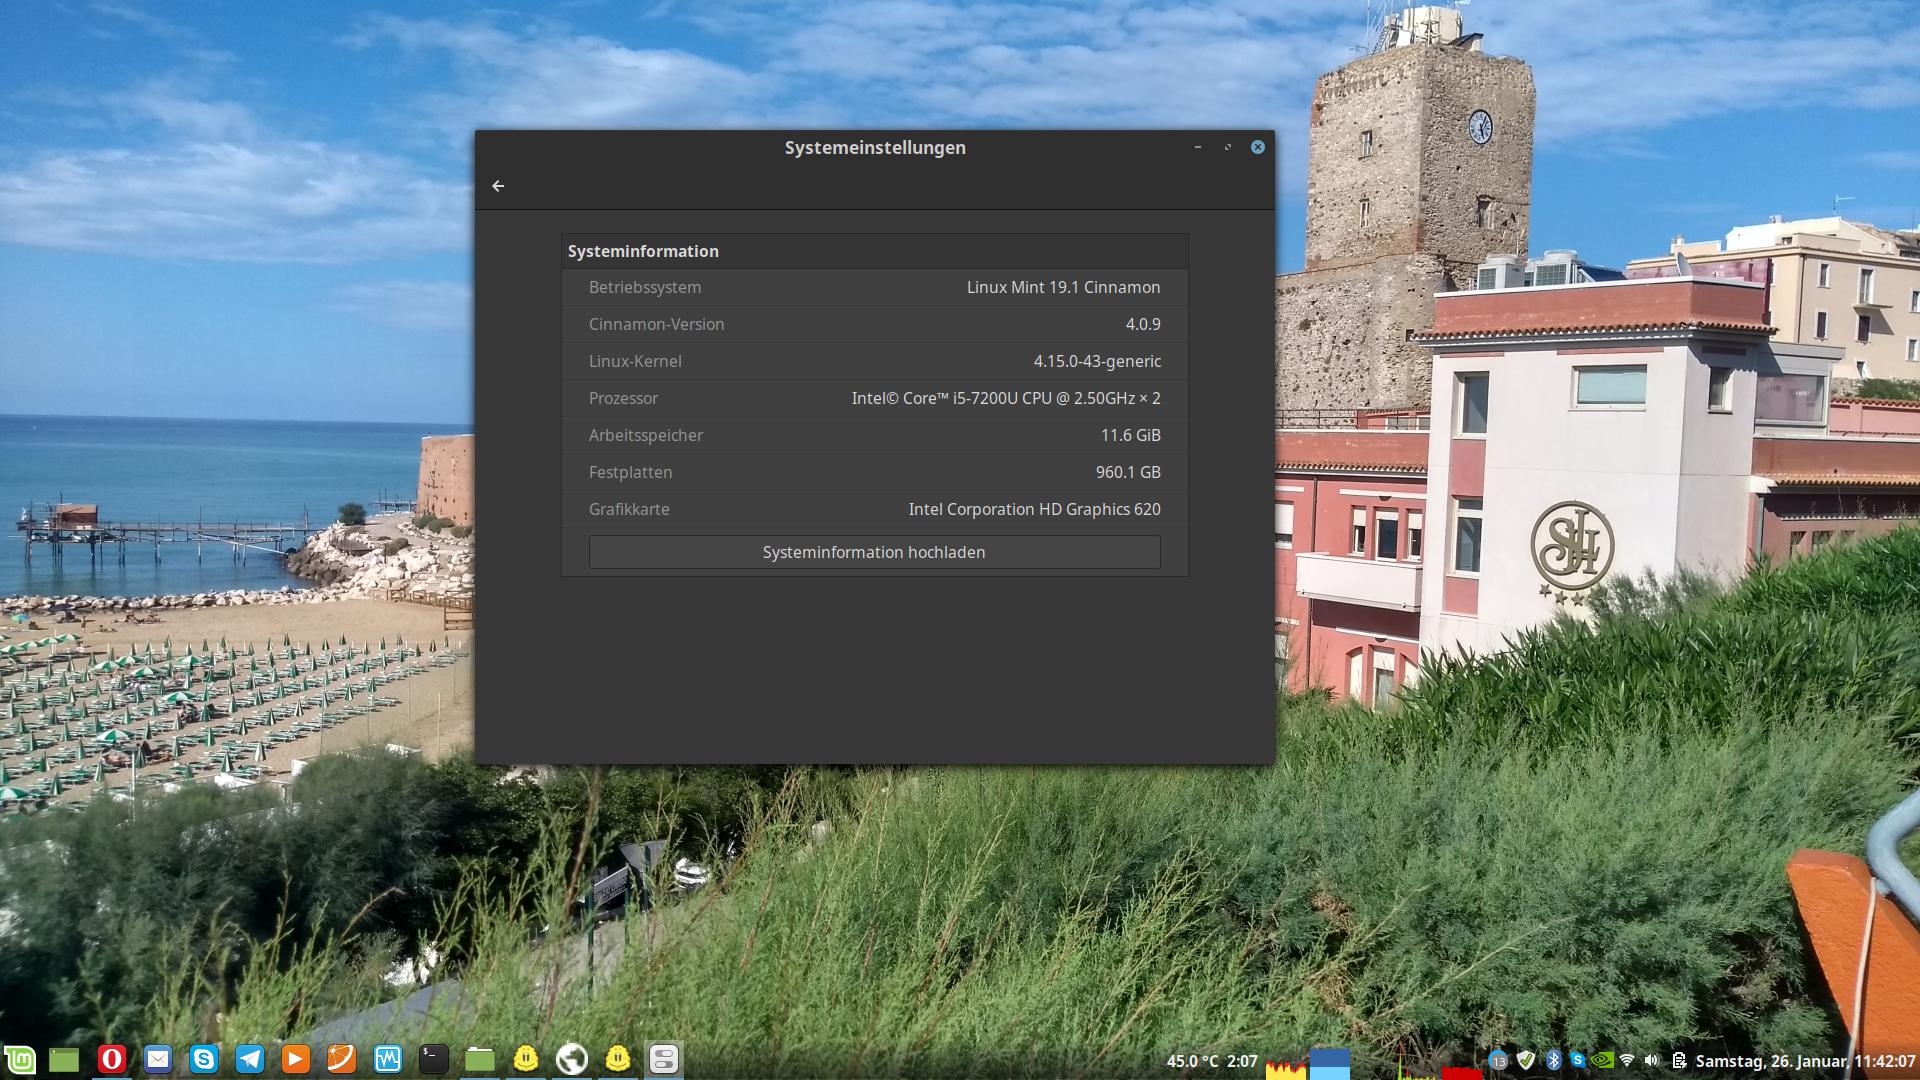Open the system monitor launcher
The height and width of the screenshot is (1080, 1920).
387,1059
